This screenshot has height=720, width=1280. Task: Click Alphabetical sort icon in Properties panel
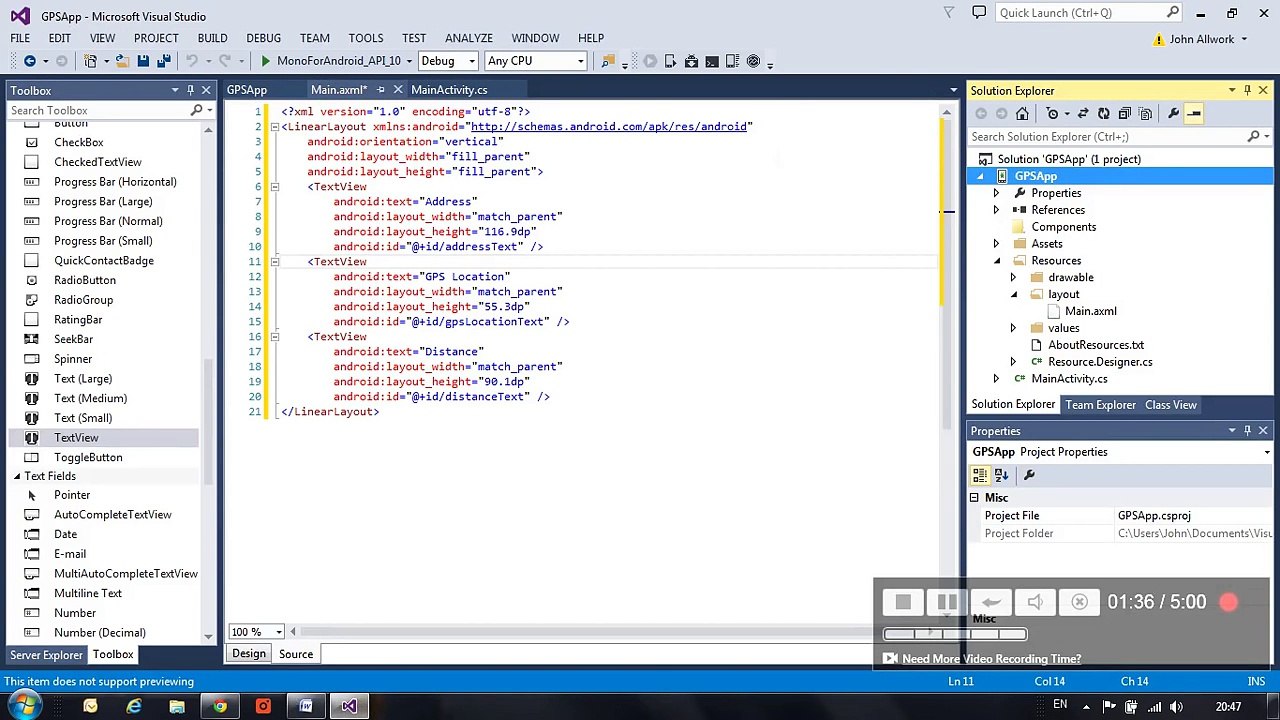1001,475
